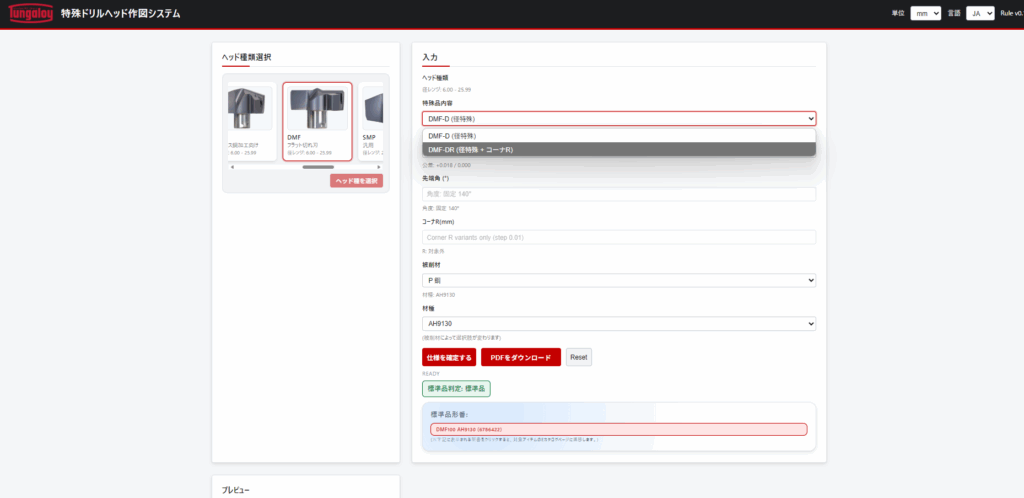1024x498 pixels.
Task: Expand the 被削材 dropdown showing P 鋼
Action: 619,281
